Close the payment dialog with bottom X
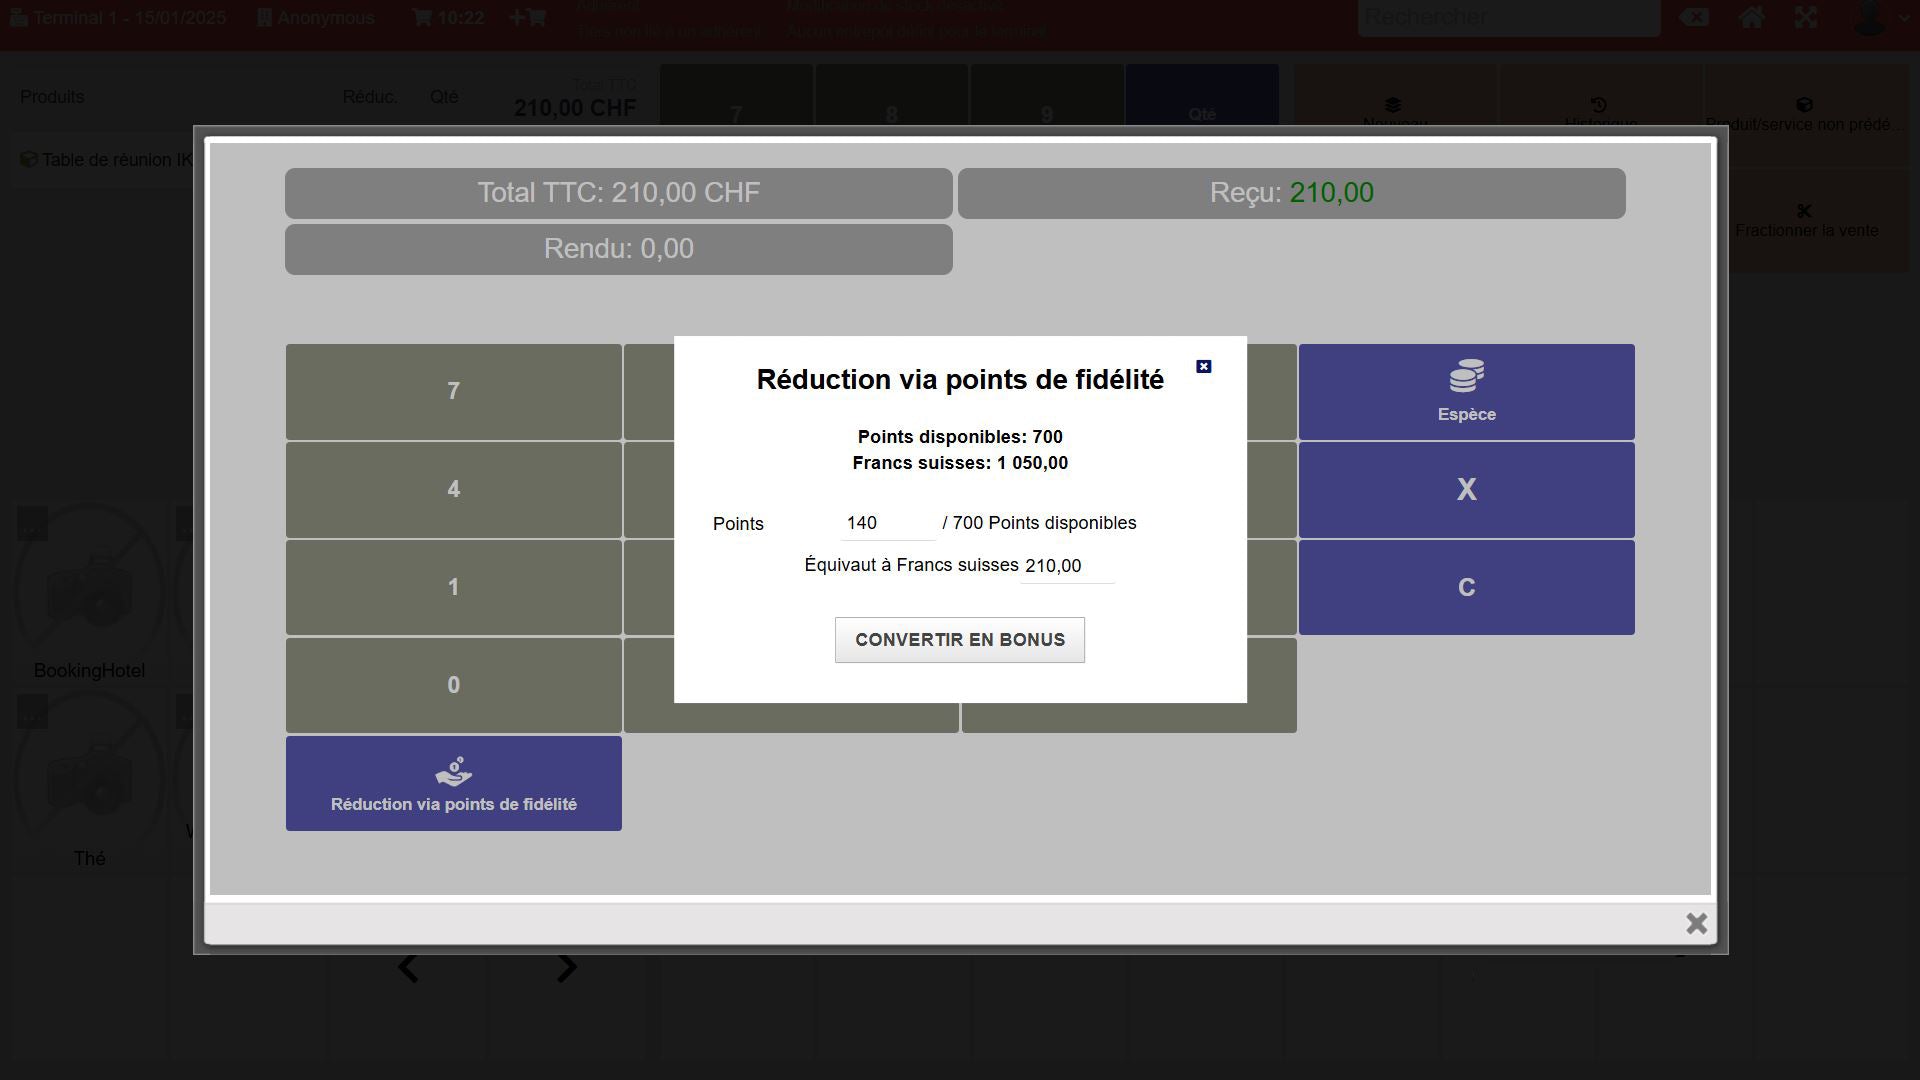The height and width of the screenshot is (1080, 1920). [x=1696, y=924]
